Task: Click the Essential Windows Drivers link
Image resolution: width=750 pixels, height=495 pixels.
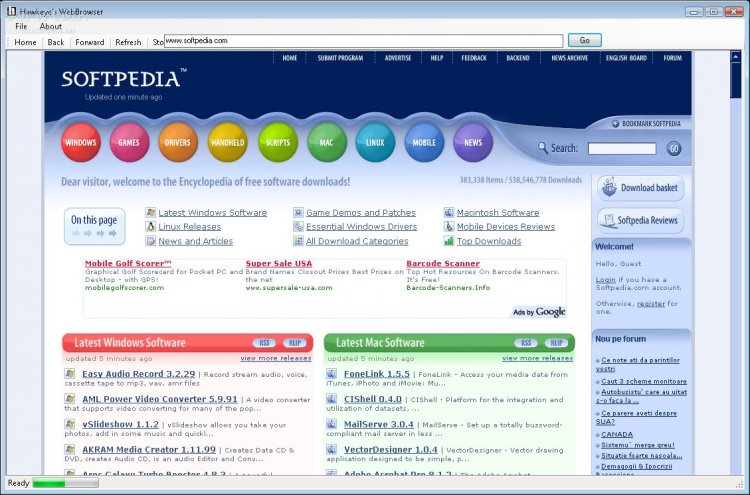Action: [361, 227]
